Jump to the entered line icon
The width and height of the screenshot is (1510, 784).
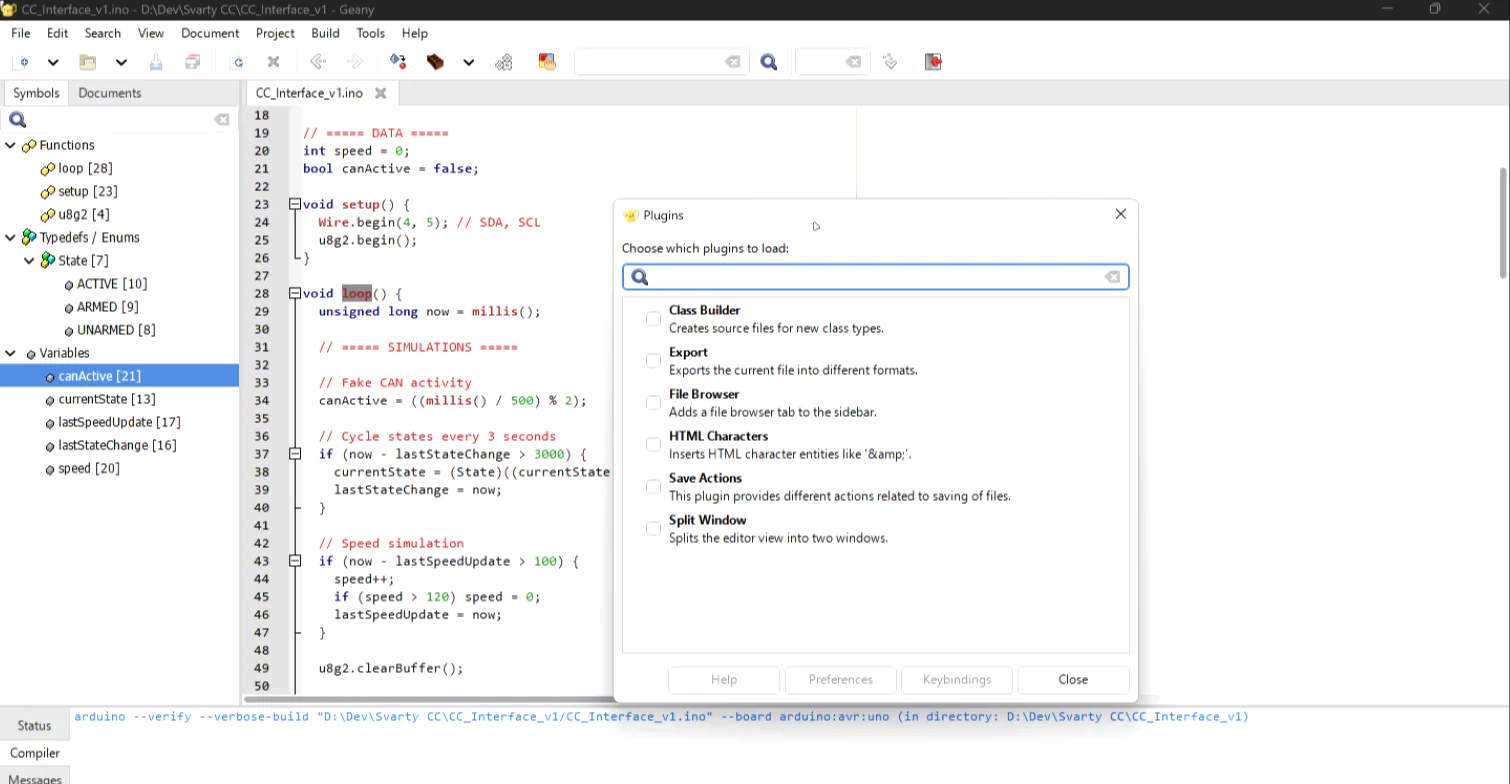click(890, 62)
